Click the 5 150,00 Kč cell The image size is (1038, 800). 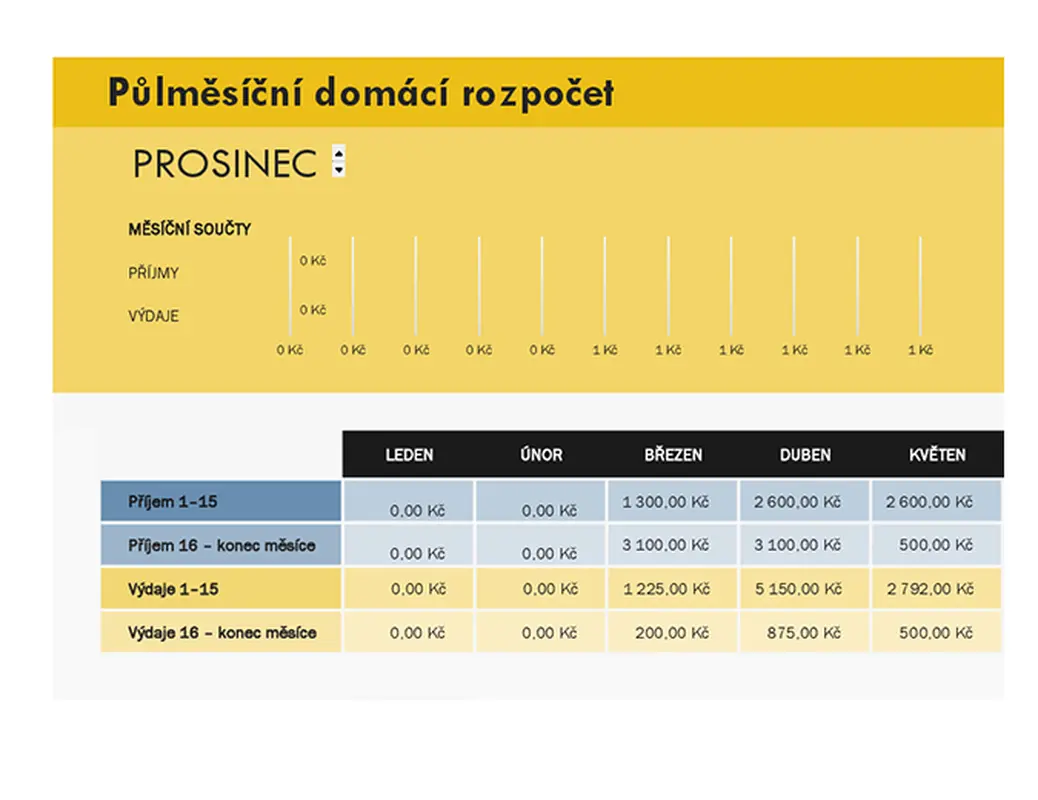click(805, 589)
